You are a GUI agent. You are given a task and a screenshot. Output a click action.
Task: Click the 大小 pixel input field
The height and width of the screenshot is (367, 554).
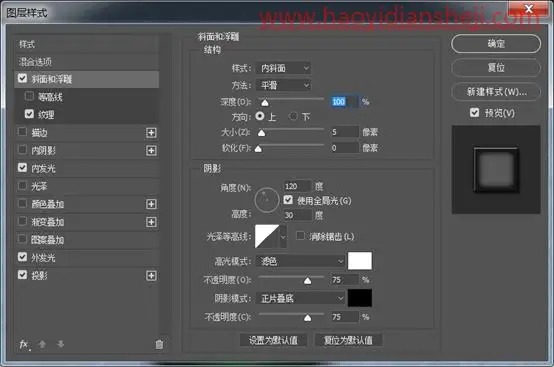pos(344,132)
